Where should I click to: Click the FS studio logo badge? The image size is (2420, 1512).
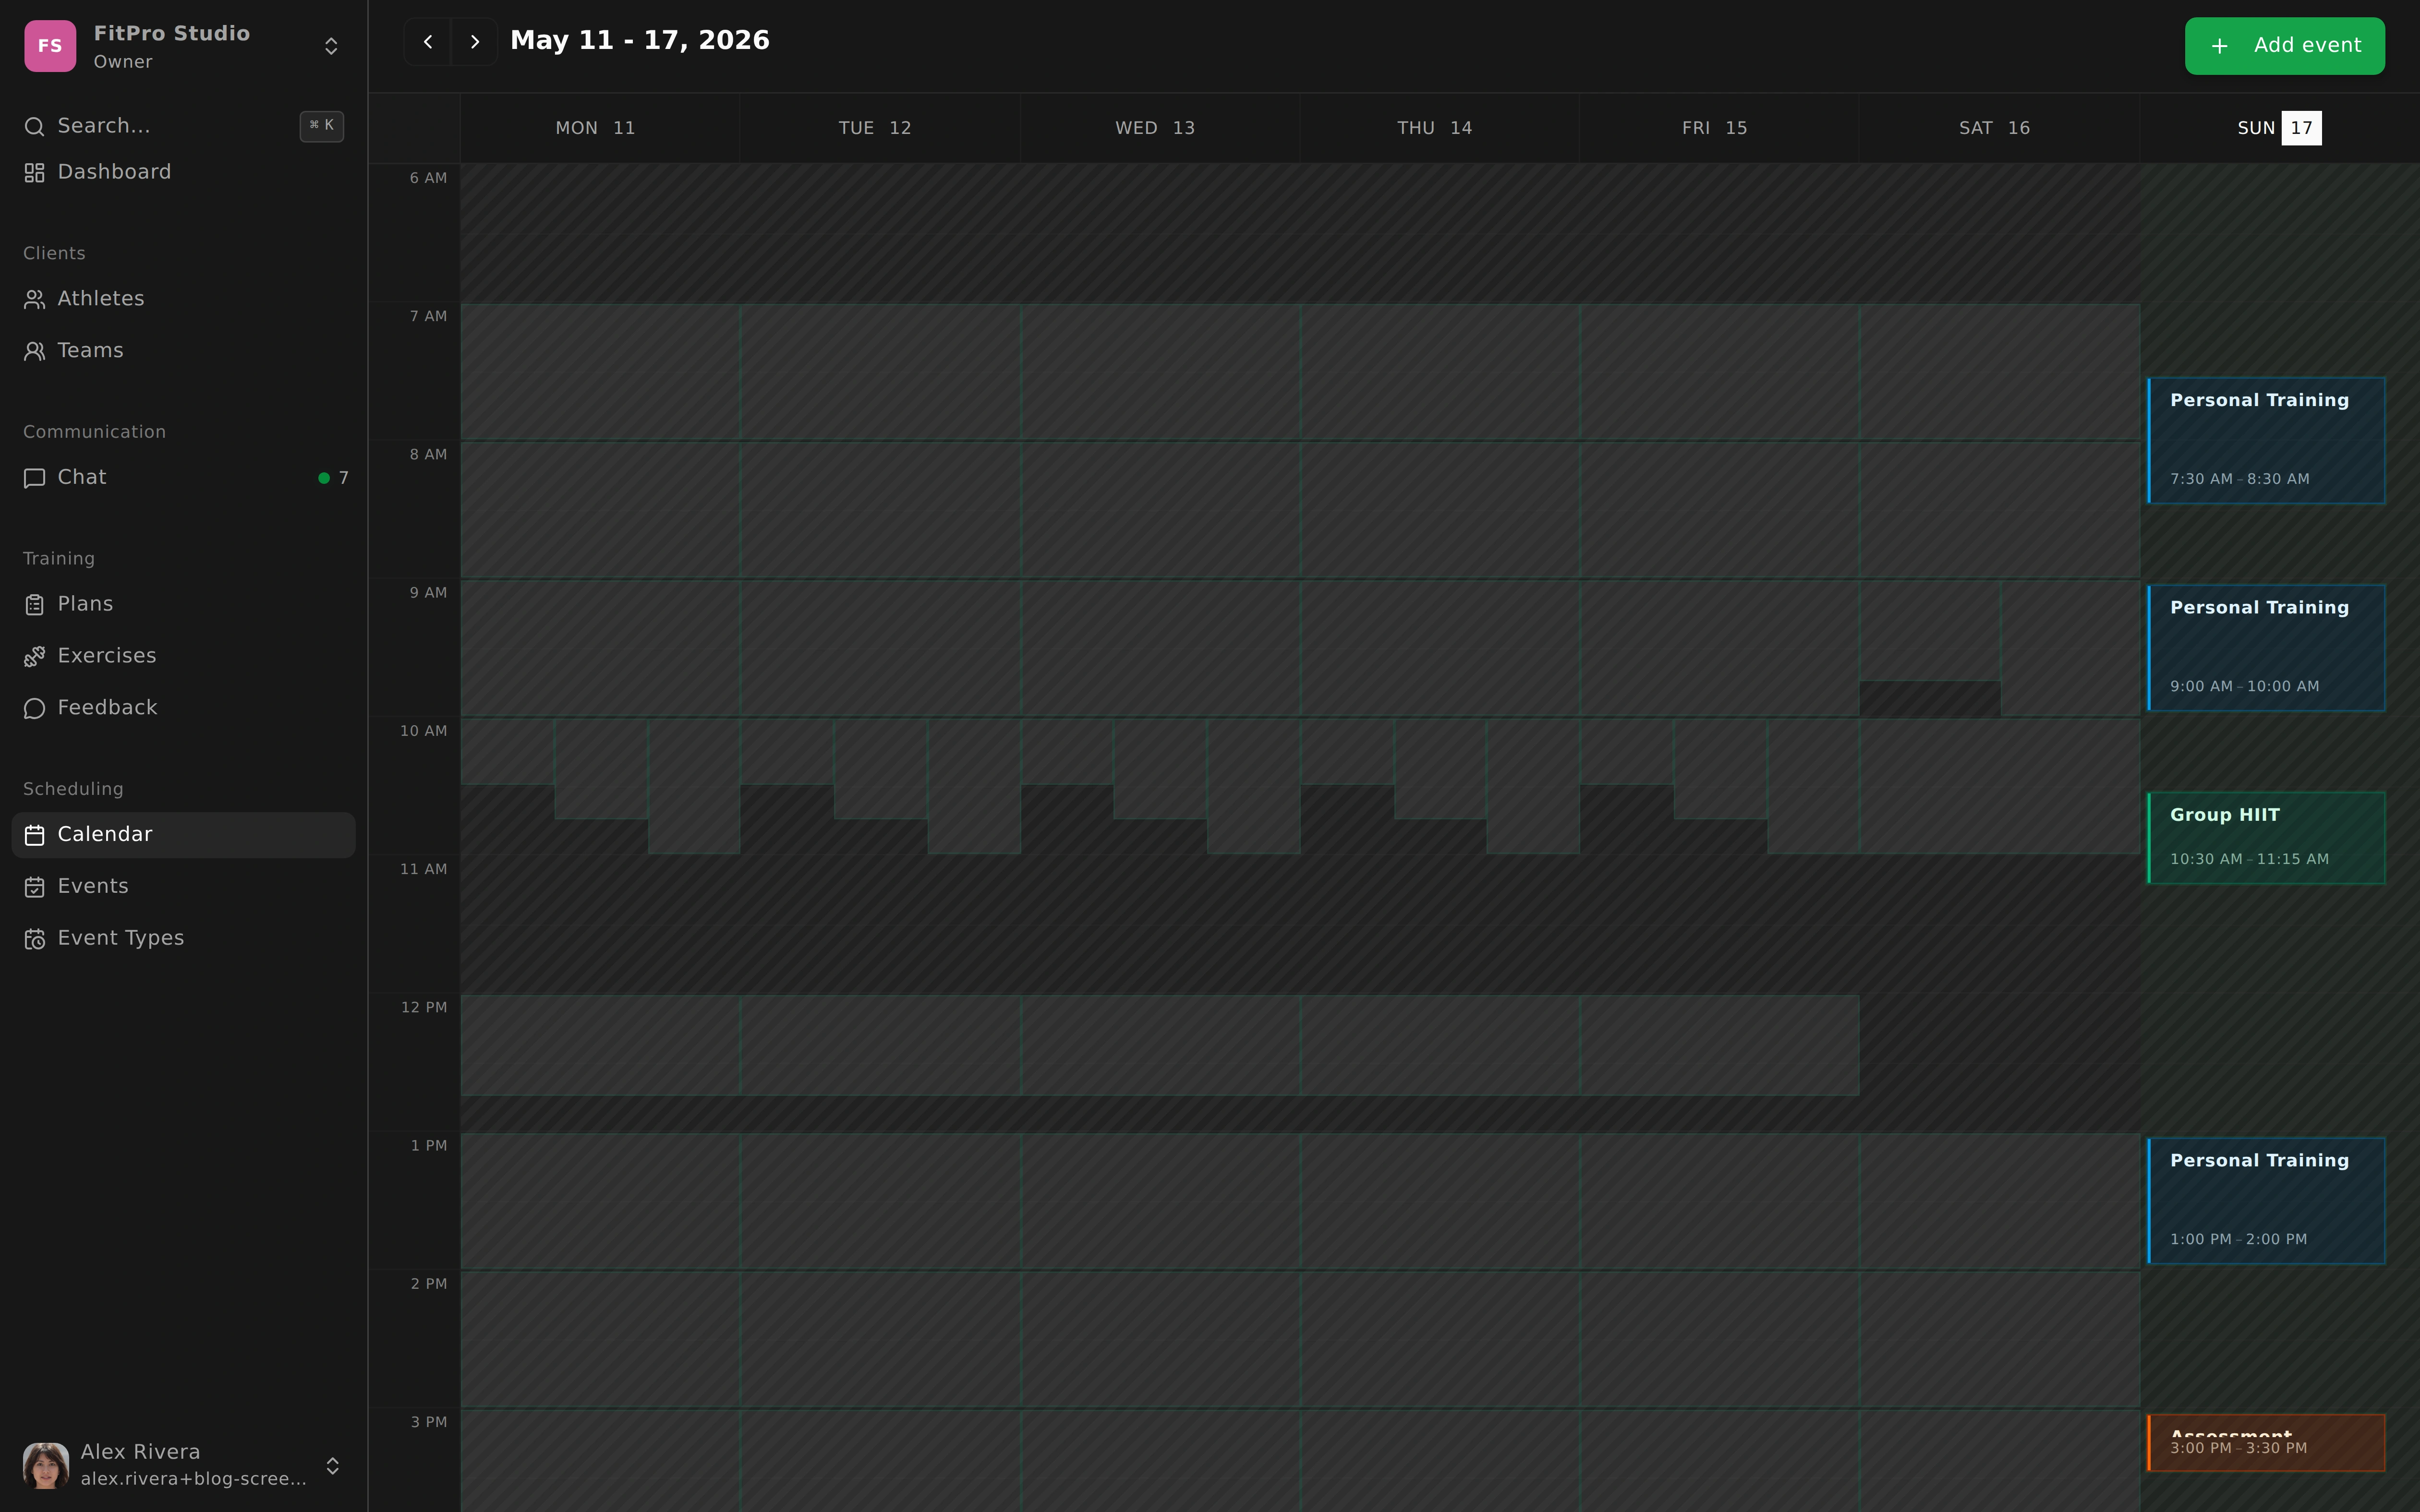pos(50,46)
